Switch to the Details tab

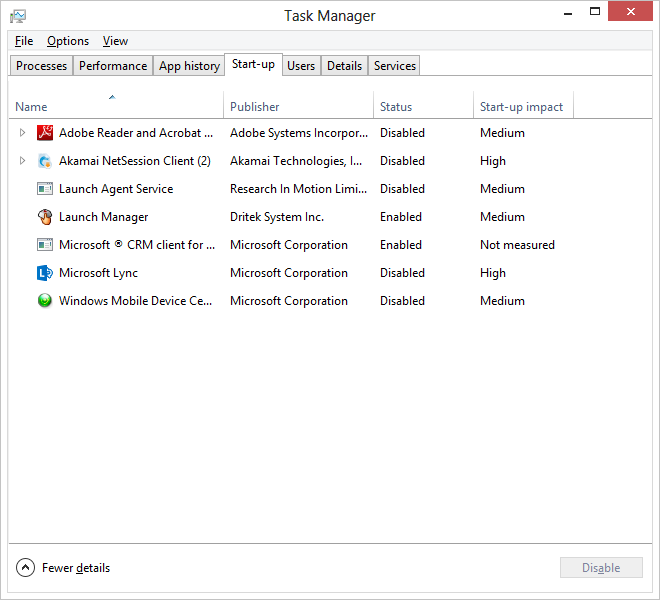click(x=344, y=66)
